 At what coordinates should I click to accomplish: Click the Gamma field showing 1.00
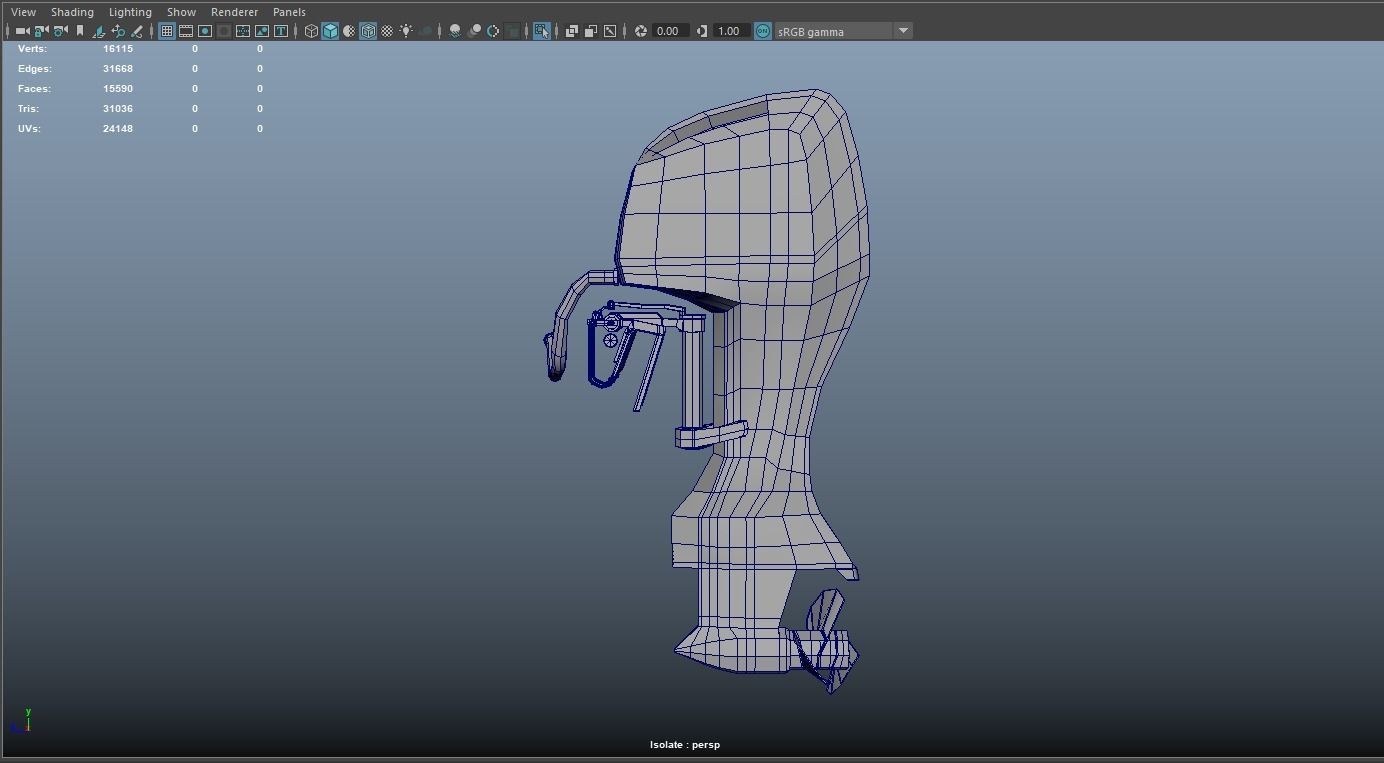tap(730, 31)
